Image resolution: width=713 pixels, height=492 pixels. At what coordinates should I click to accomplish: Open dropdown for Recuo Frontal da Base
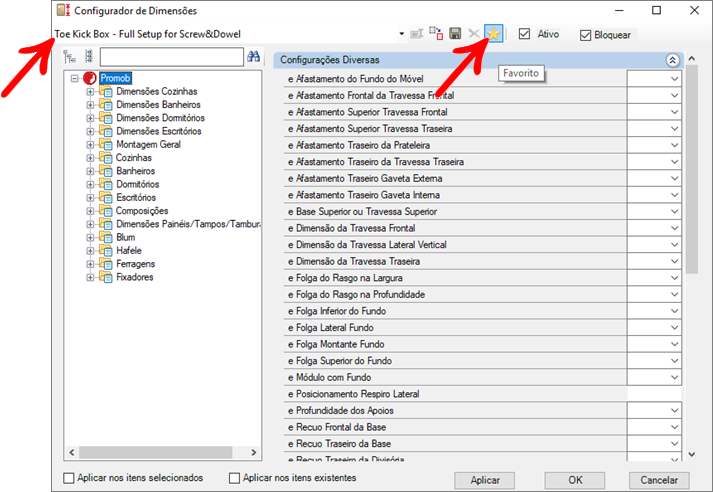coord(674,427)
